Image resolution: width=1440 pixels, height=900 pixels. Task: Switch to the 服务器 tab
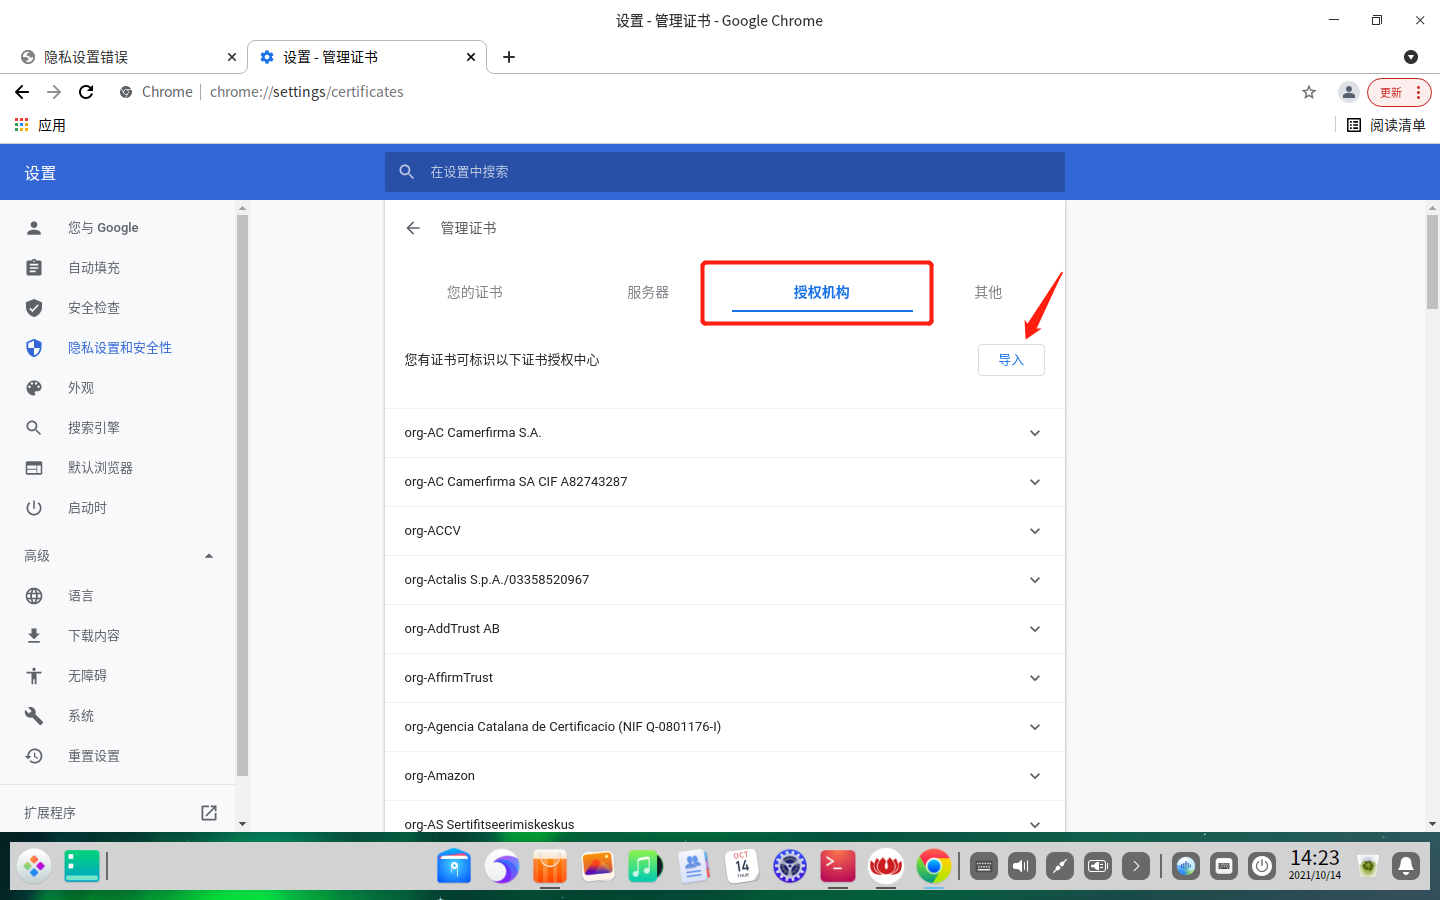click(648, 292)
